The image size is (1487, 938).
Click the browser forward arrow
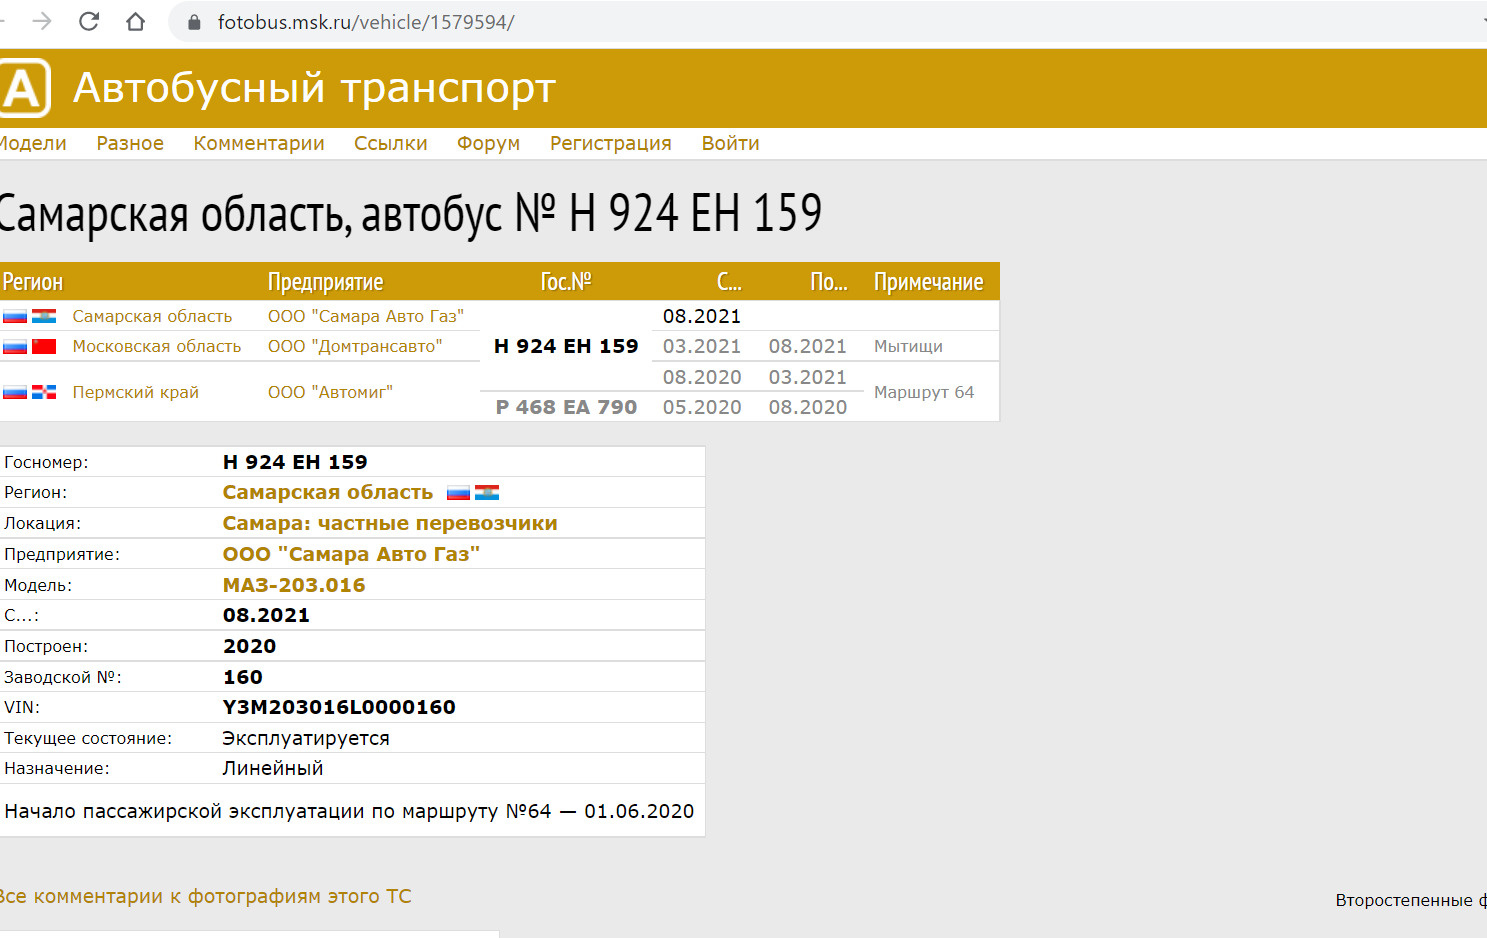click(41, 21)
